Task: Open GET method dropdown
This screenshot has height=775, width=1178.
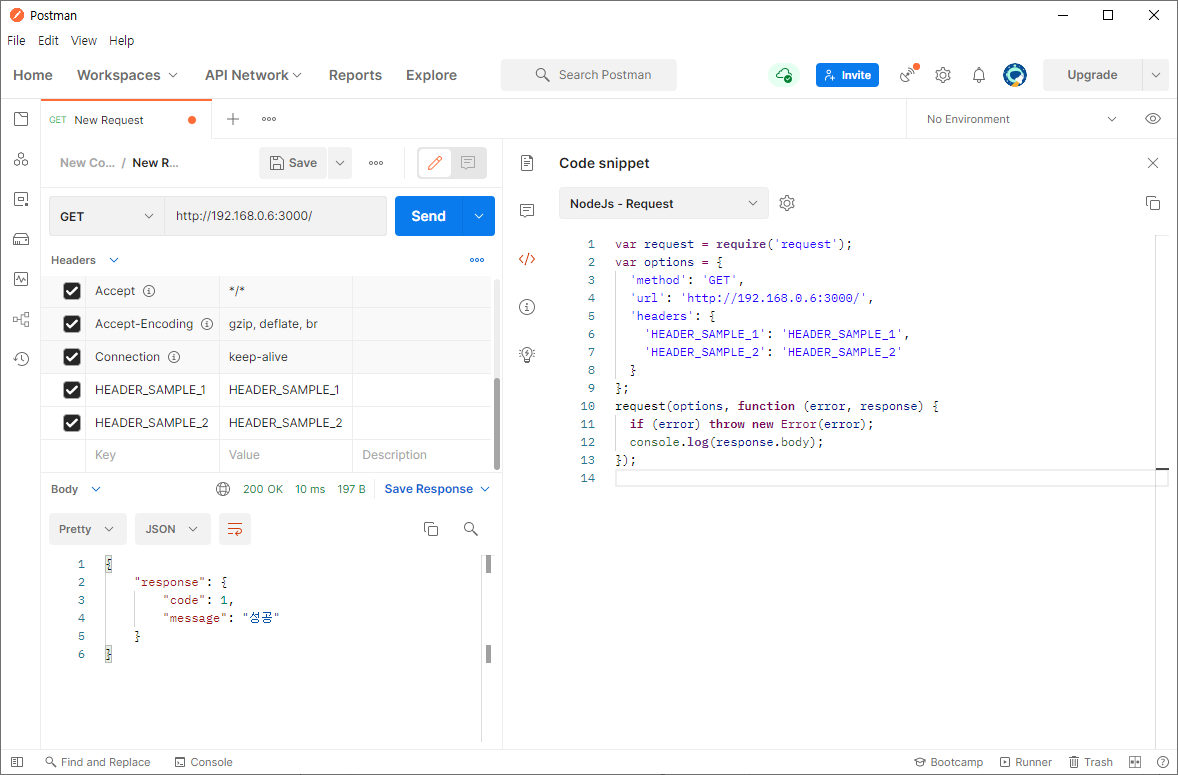Action: 107,216
